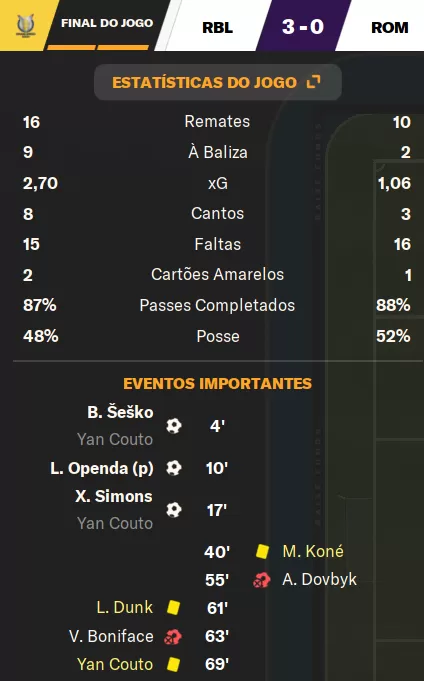
Task: Click the penalty goal ball icon at 10'
Action: (x=174, y=468)
